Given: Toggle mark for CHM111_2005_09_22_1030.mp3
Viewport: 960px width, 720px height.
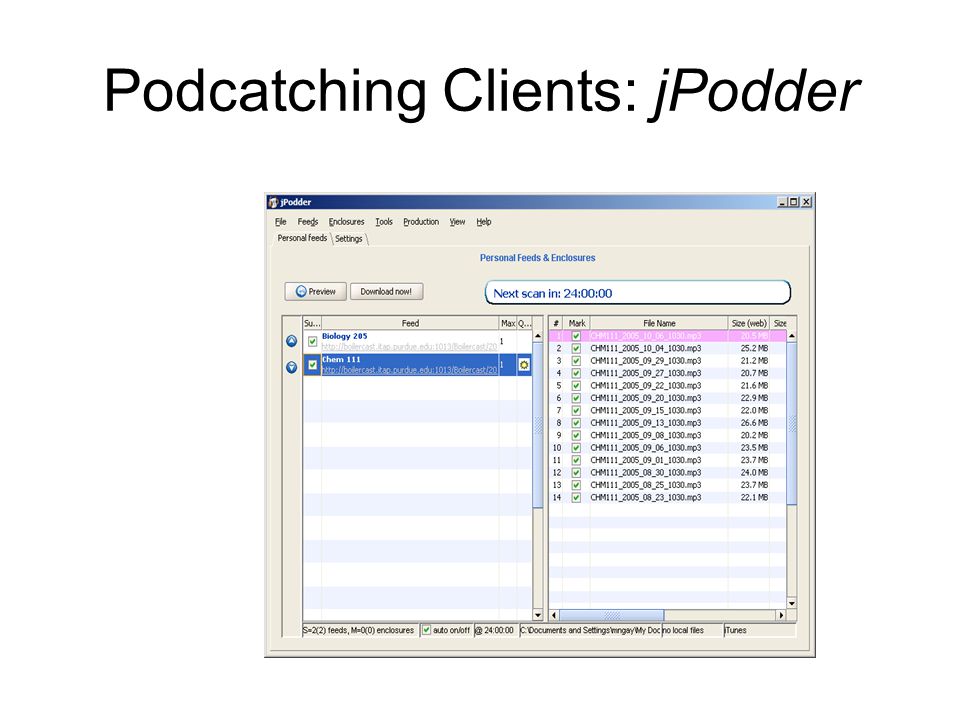Looking at the screenshot, I should (x=576, y=386).
